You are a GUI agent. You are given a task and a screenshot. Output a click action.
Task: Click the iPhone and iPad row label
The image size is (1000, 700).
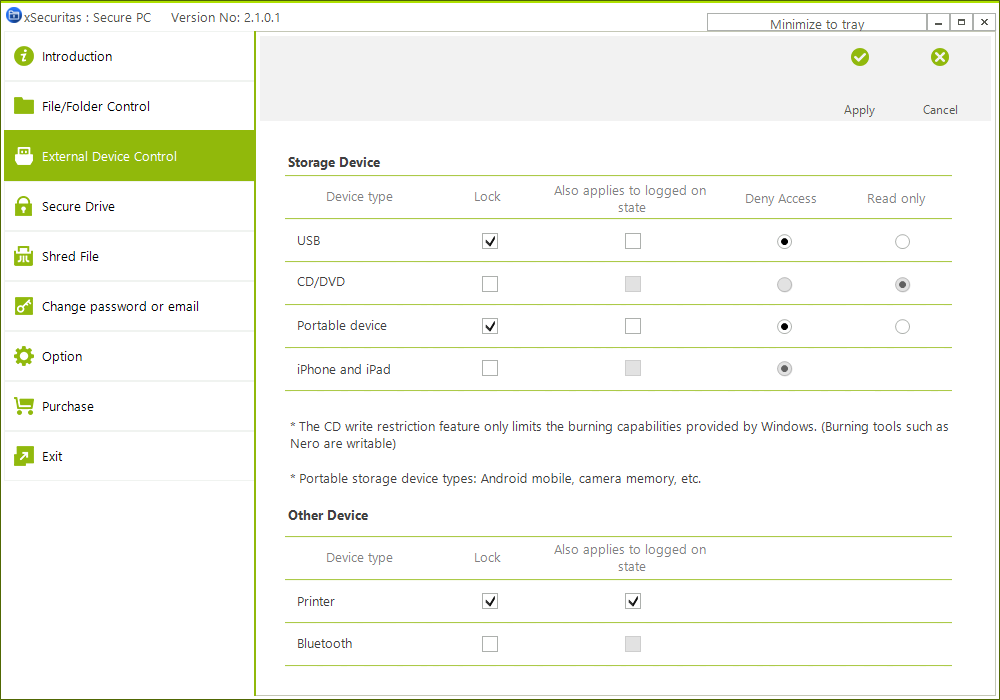click(344, 369)
